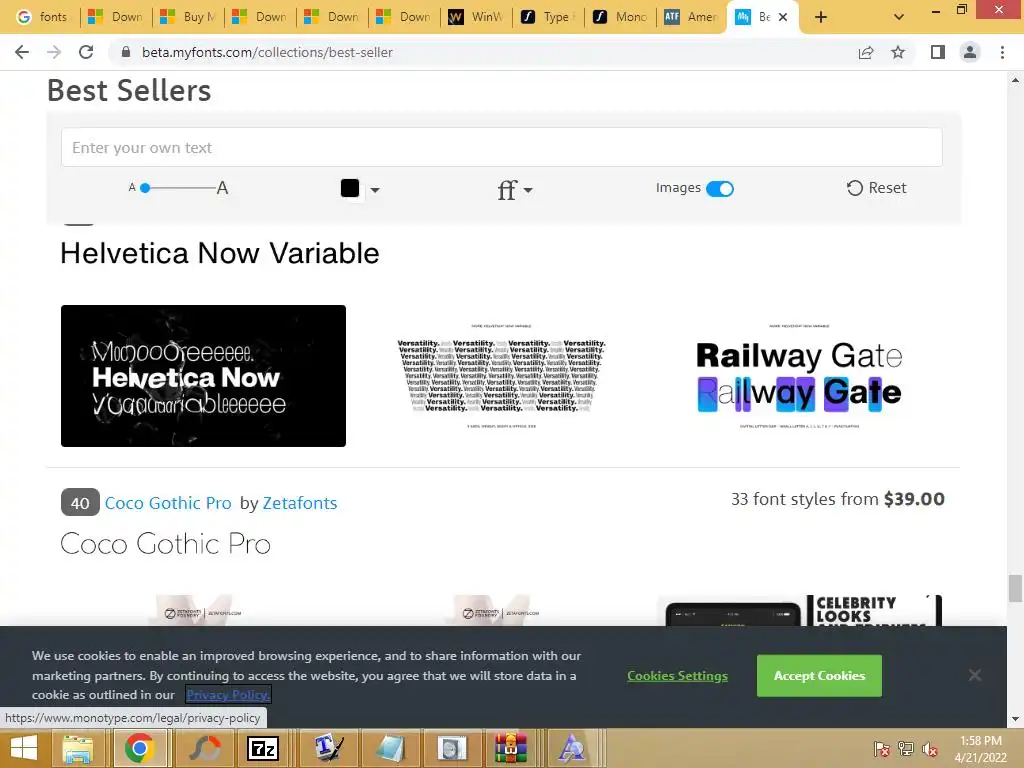This screenshot has width=1024, height=768.
Task: Click the rank 40 badge
Action: [x=80, y=503]
